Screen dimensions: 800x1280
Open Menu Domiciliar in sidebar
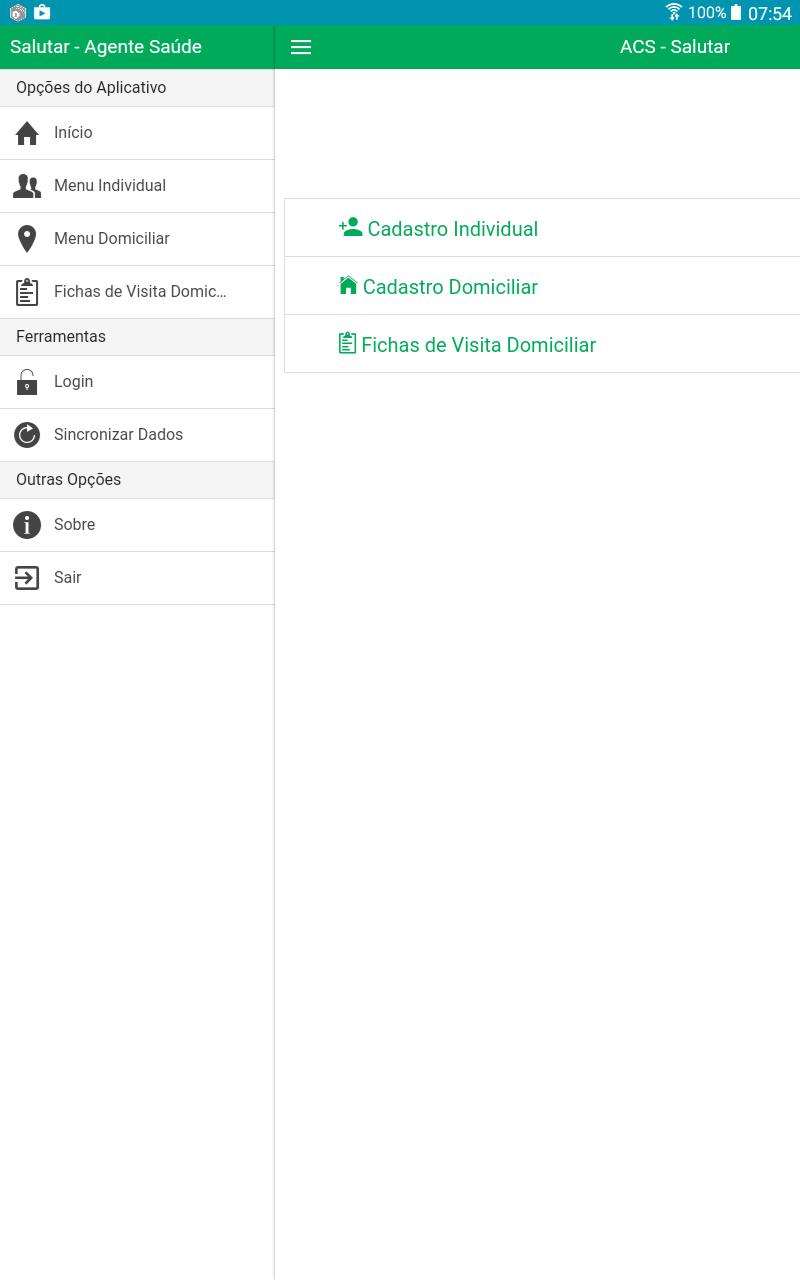(137, 239)
